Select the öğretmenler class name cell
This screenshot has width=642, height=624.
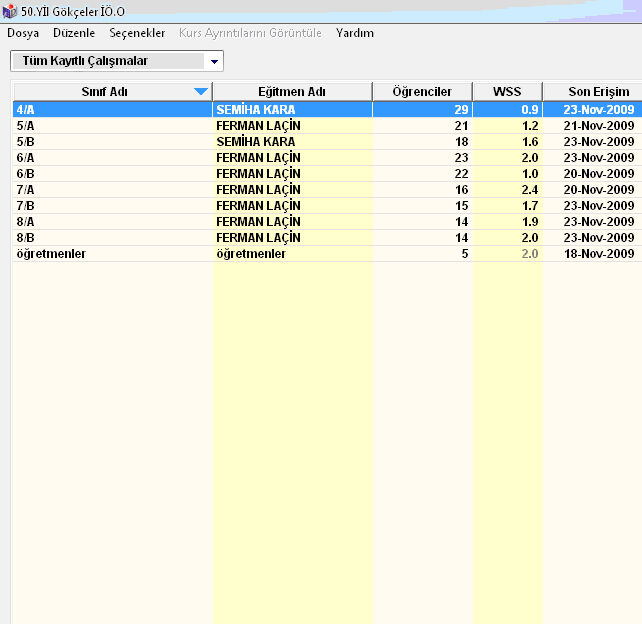coord(113,254)
